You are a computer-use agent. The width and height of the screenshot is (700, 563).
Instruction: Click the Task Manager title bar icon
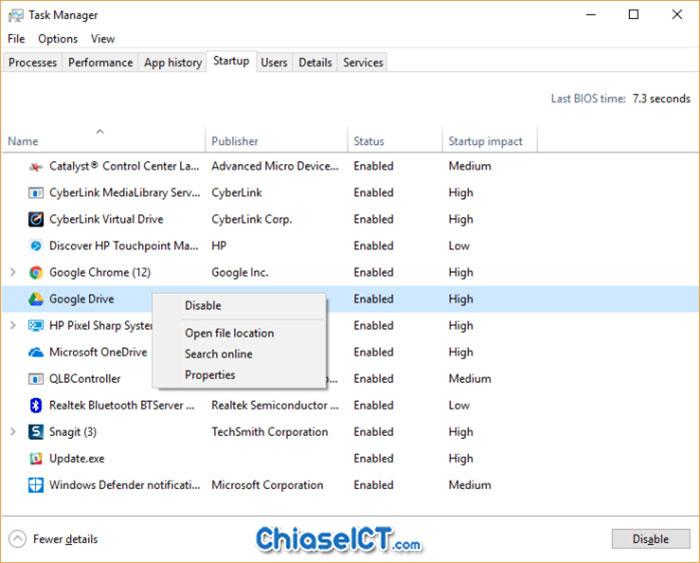16,15
